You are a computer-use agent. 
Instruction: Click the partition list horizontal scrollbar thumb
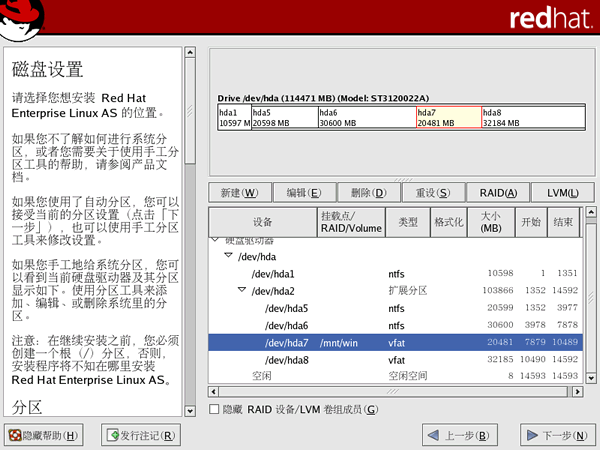[x=393, y=391]
